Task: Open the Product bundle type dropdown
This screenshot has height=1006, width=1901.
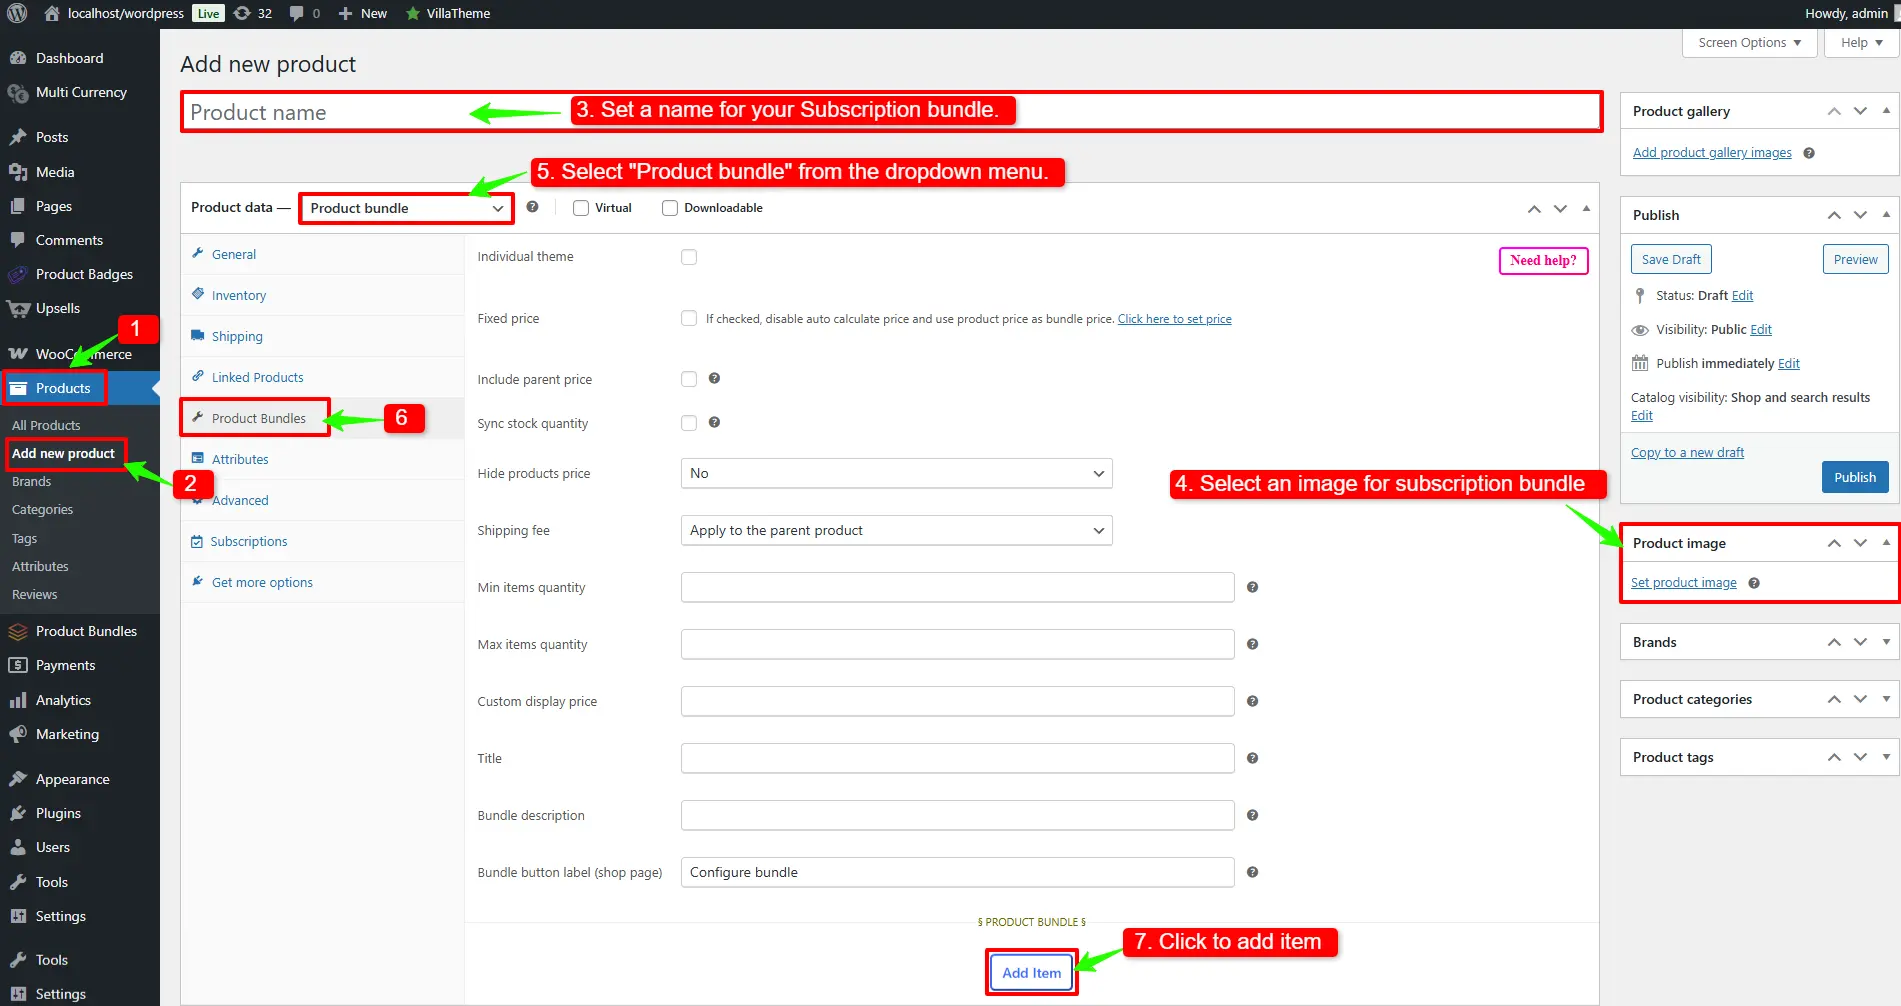Action: [406, 208]
